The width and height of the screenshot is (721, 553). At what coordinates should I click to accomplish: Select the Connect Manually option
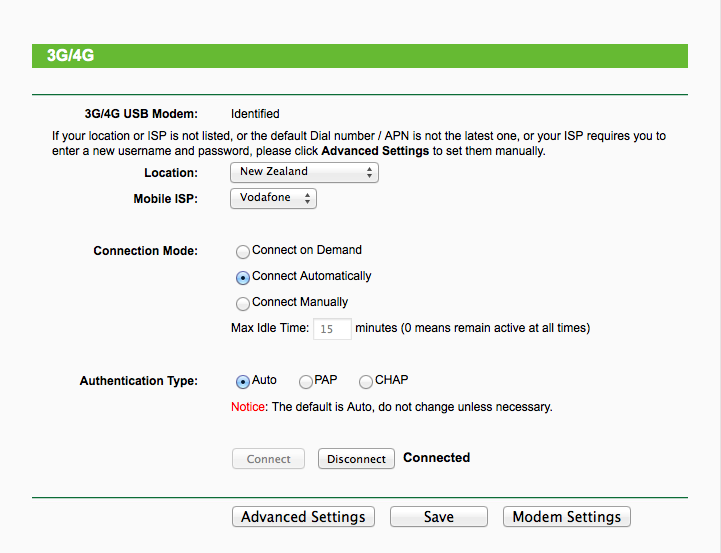tap(243, 303)
